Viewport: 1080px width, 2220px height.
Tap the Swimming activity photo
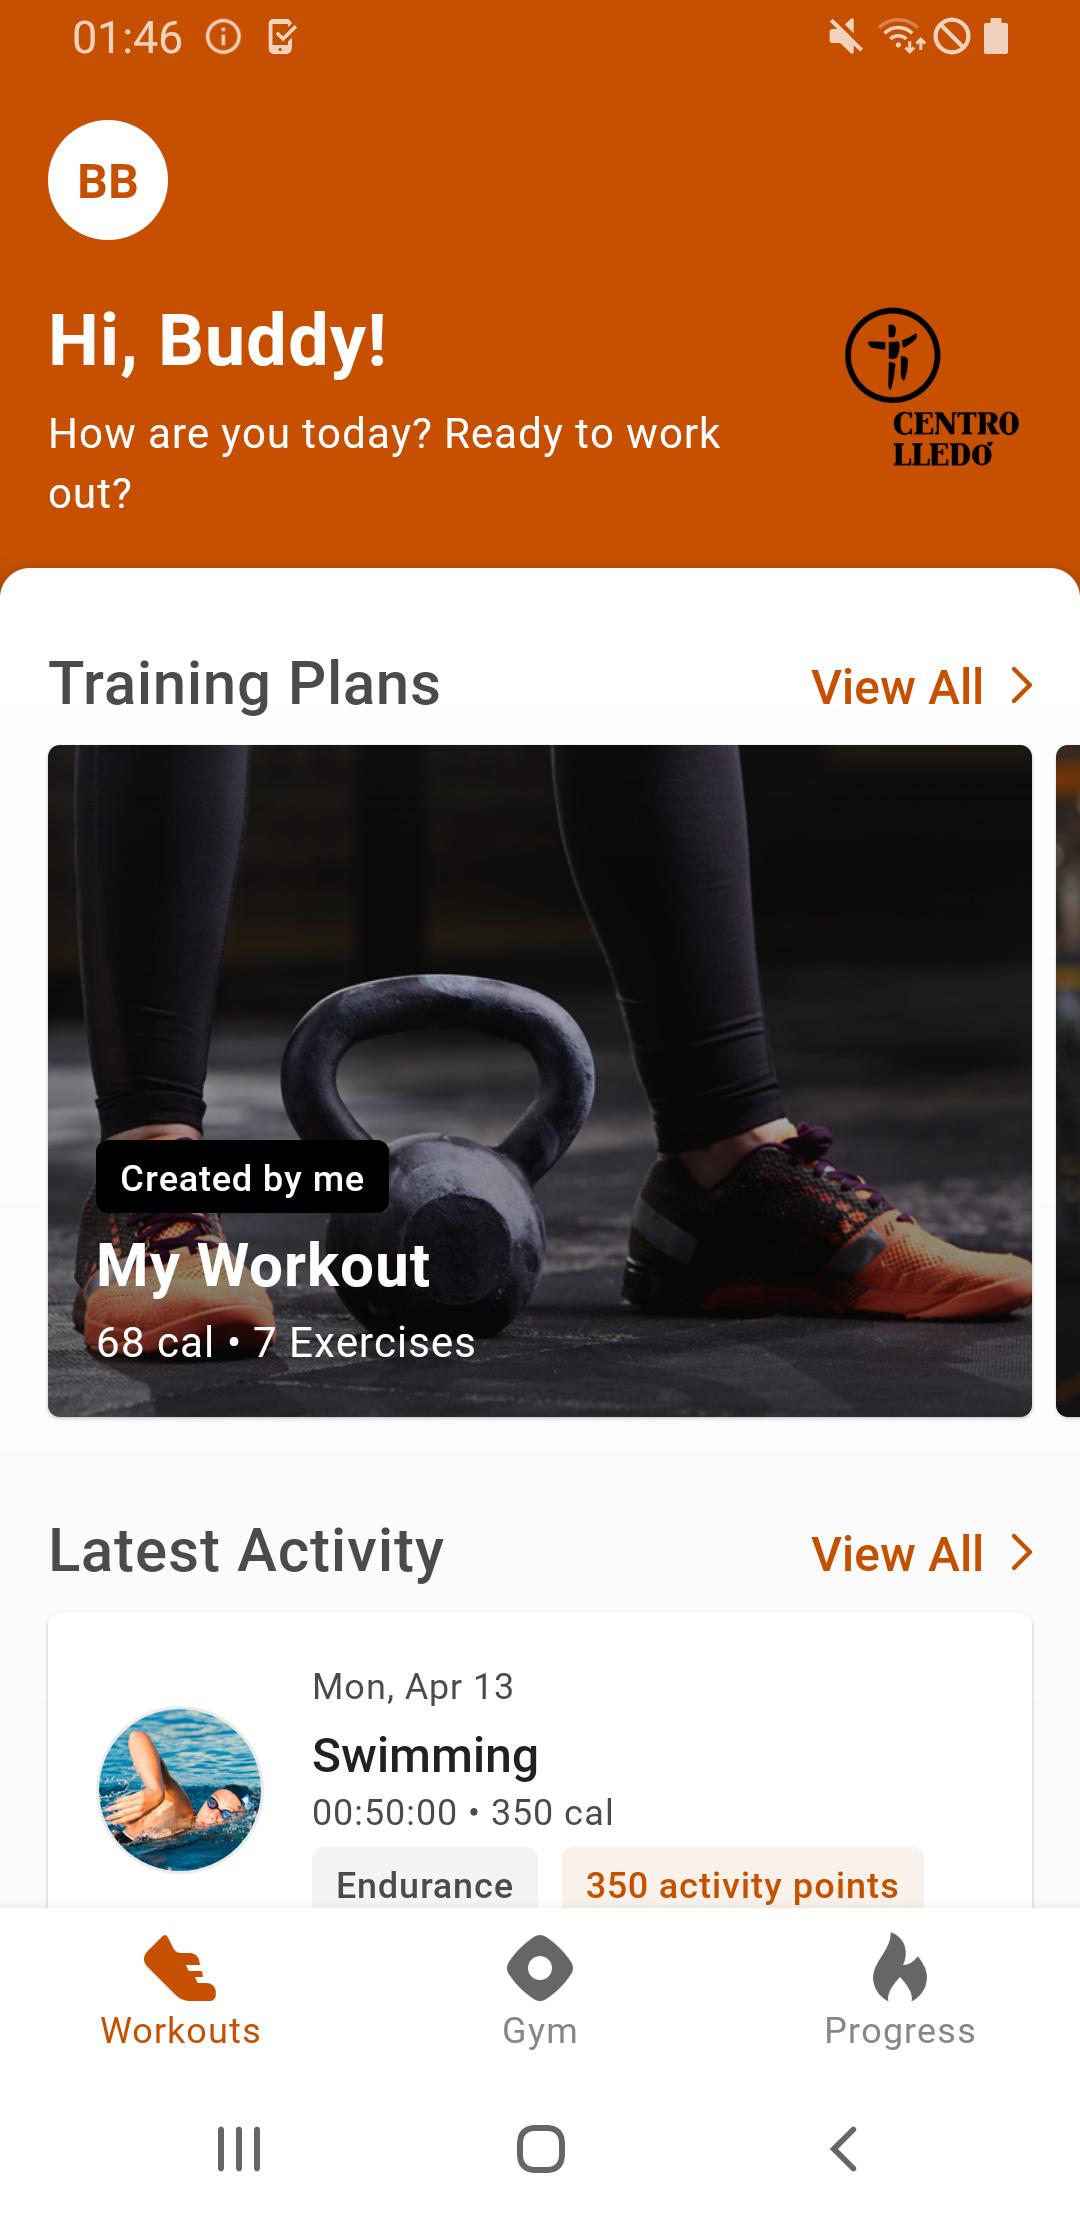pyautogui.click(x=180, y=1789)
